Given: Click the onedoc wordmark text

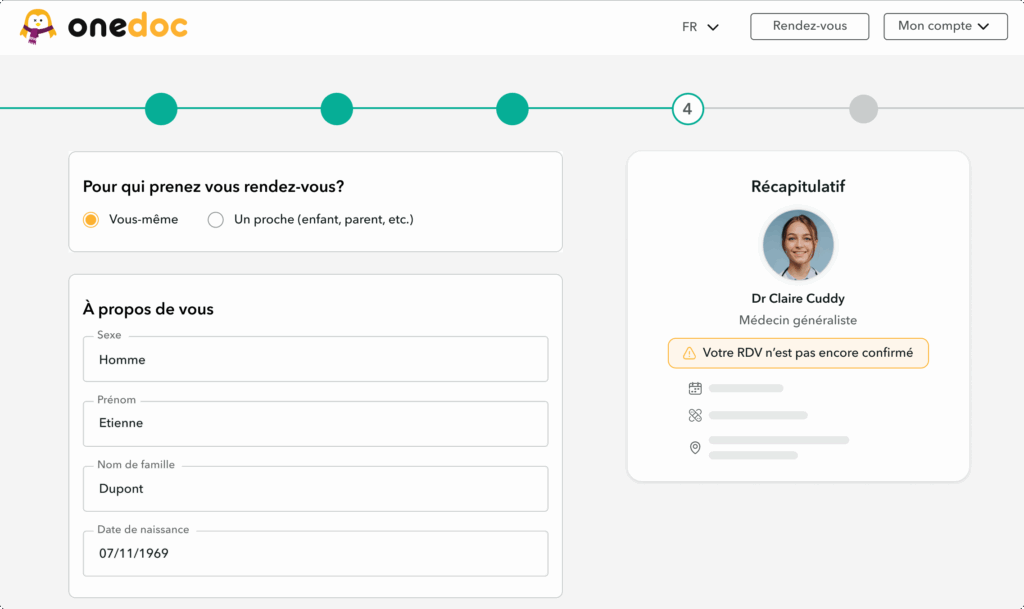Looking at the screenshot, I should [x=128, y=26].
